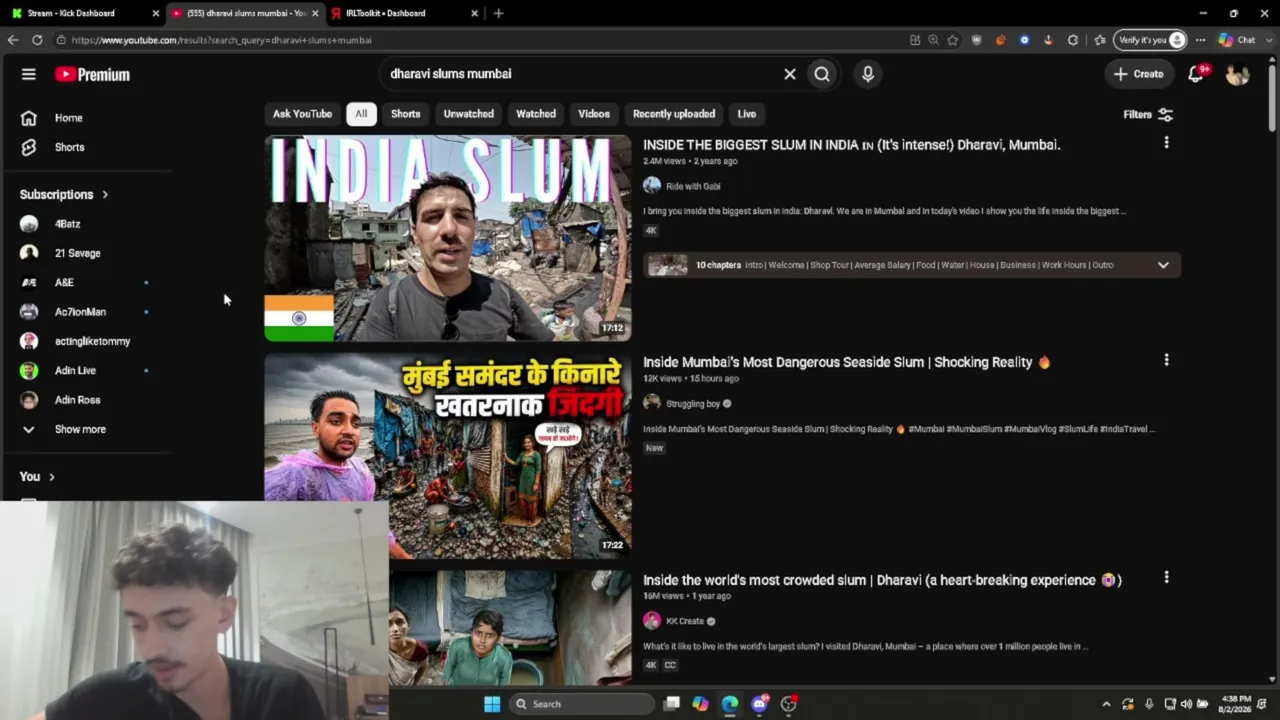Viewport: 1280px width, 720px height.
Task: Show hidden system tray icons
Action: 1106,704
